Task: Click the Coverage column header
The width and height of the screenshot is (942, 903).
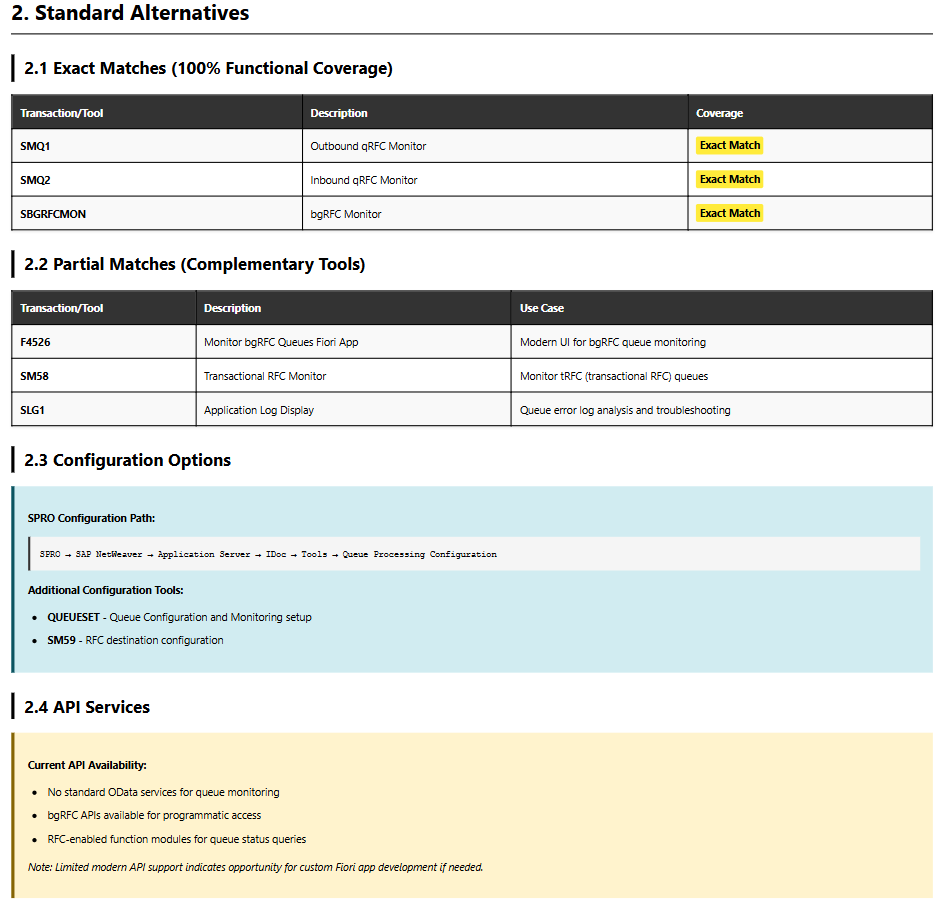Action: click(719, 113)
